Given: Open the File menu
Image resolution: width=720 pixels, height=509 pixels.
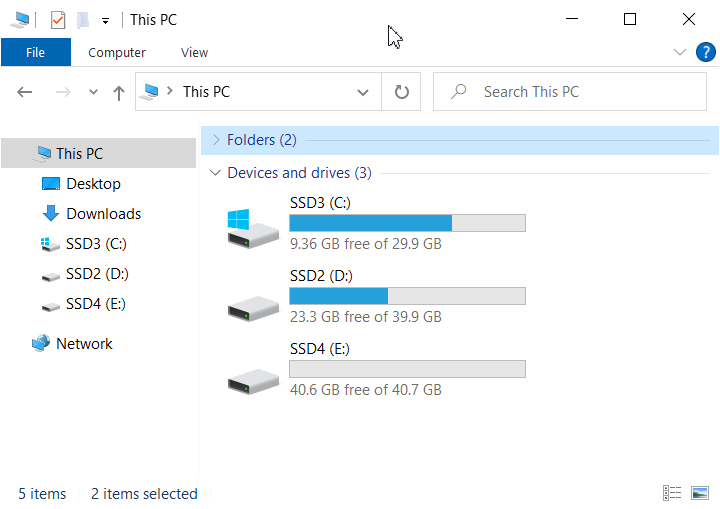Looking at the screenshot, I should tap(36, 52).
